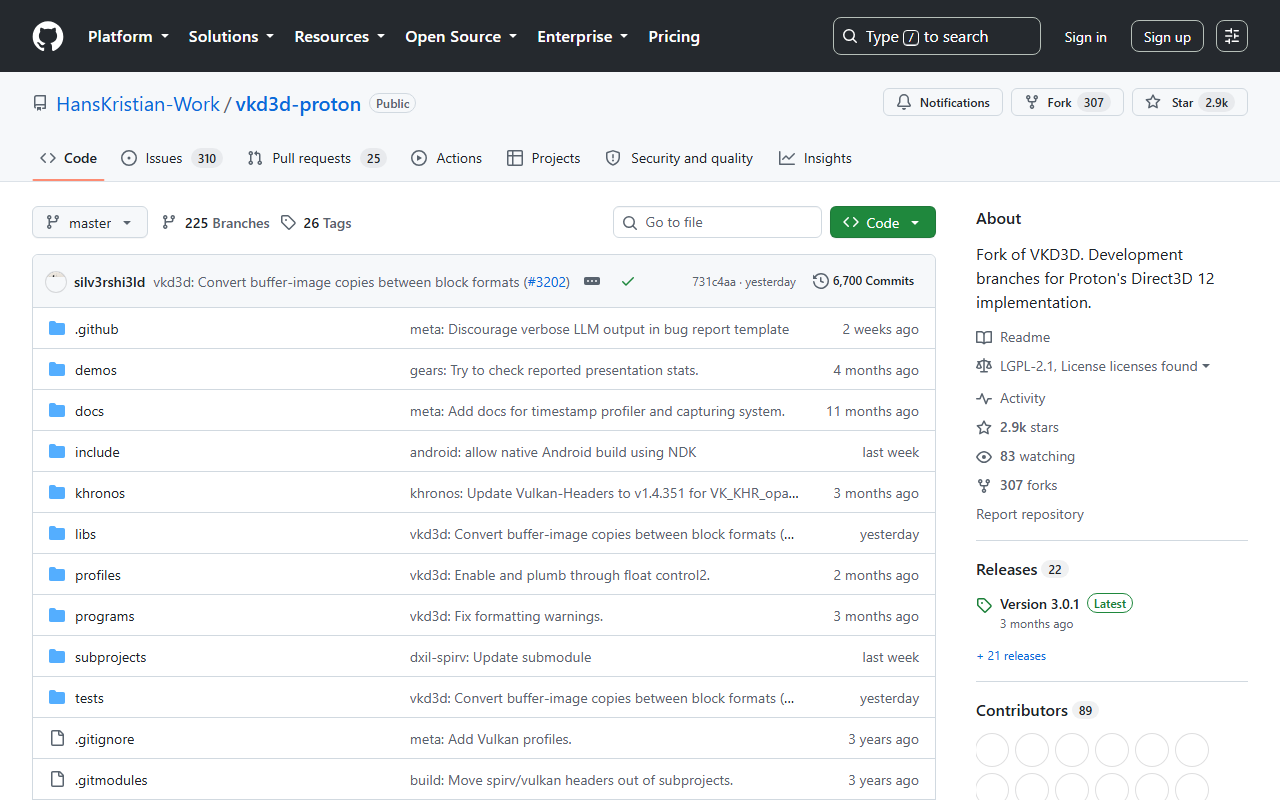View the 307 forks link

[x=1017, y=485]
